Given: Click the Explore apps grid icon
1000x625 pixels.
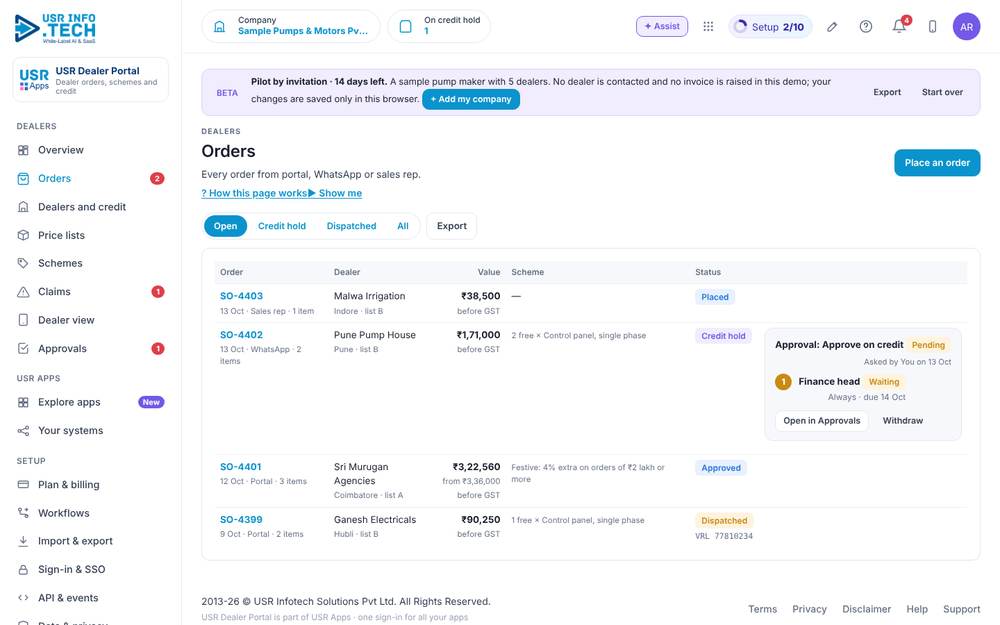Looking at the screenshot, I should pos(23,402).
